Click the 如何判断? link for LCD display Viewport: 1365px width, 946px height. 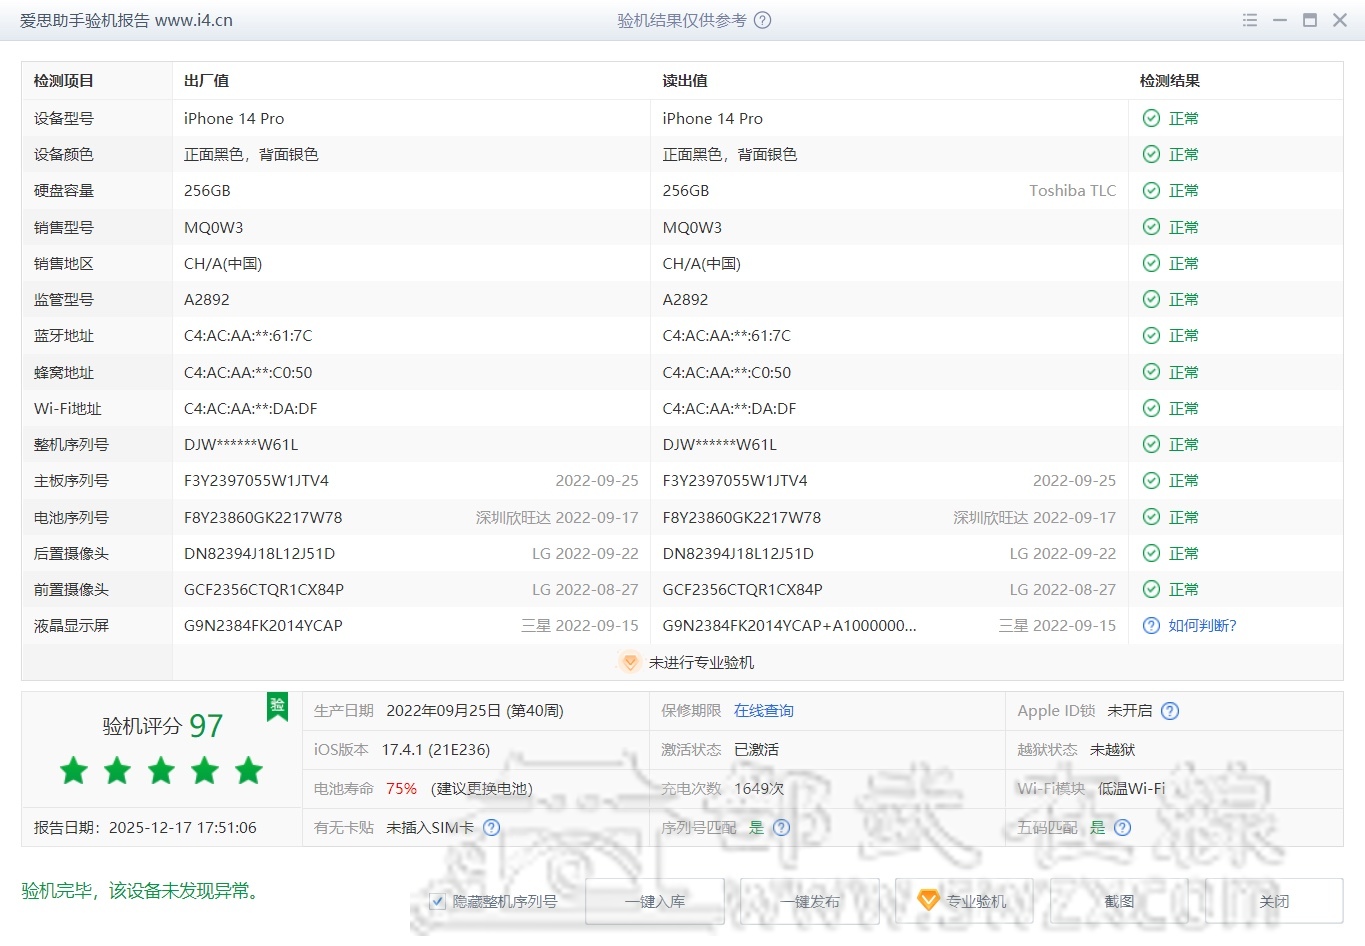(1202, 626)
